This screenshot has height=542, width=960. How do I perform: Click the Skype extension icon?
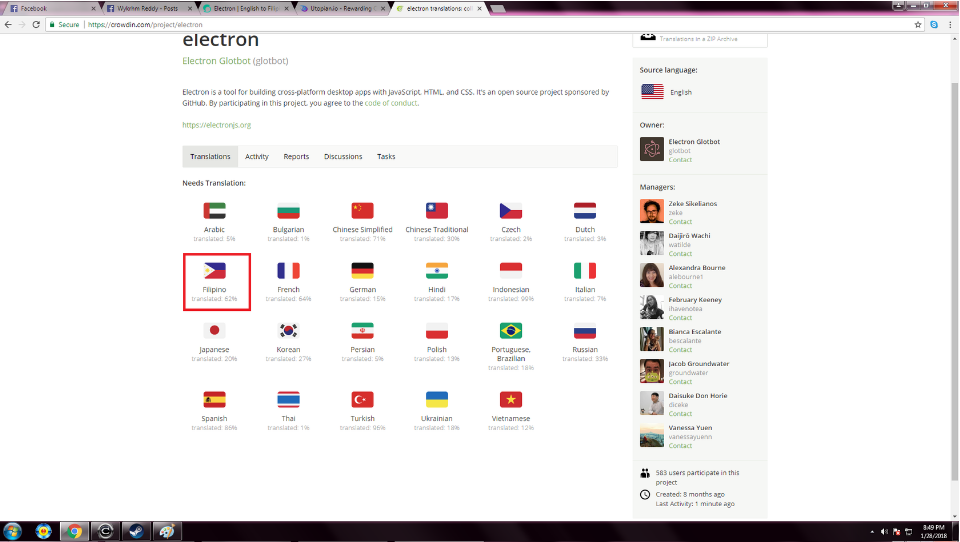pyautogui.click(x=934, y=24)
